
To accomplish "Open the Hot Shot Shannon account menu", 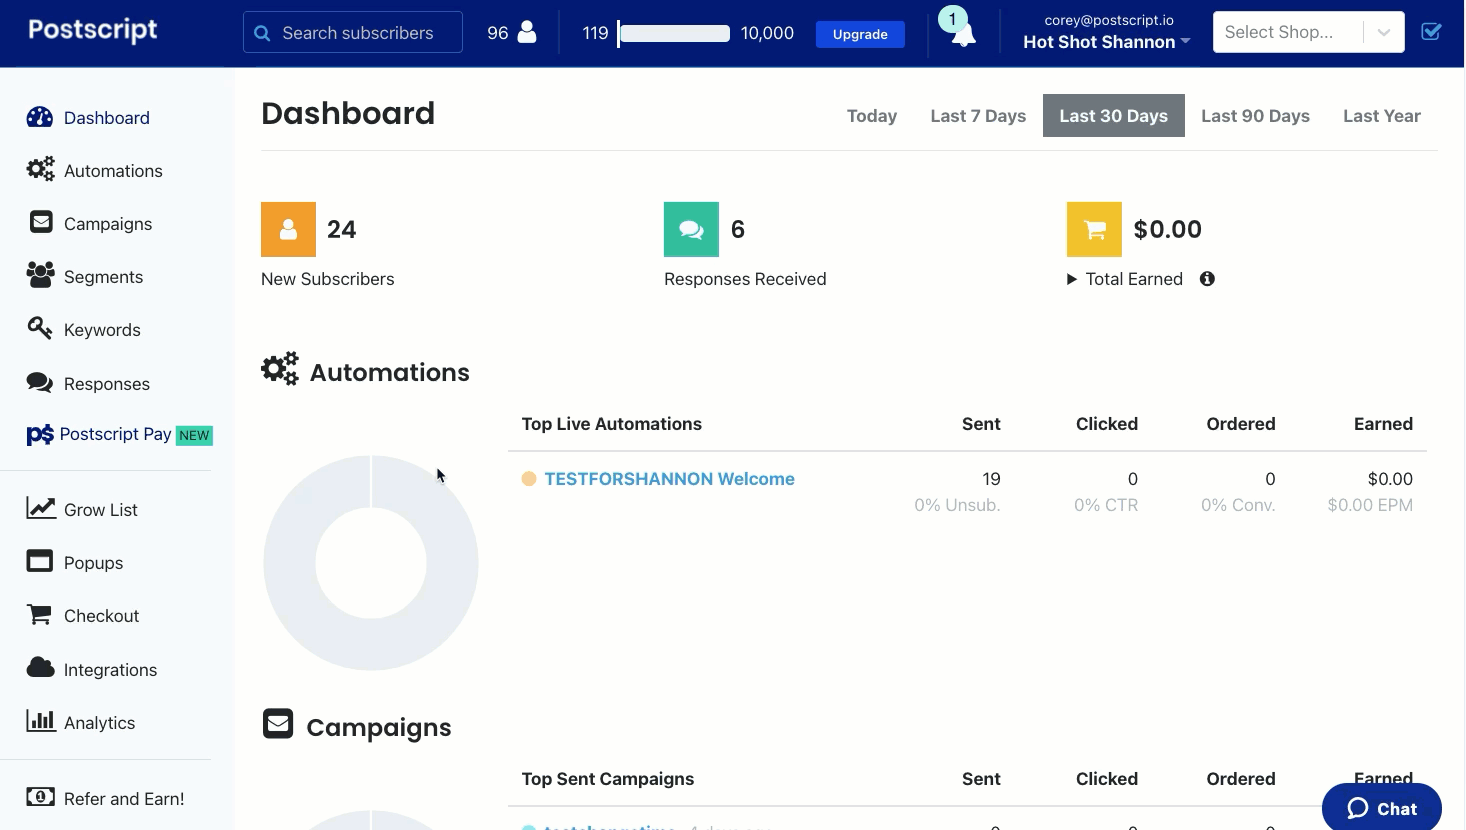I will (1106, 42).
